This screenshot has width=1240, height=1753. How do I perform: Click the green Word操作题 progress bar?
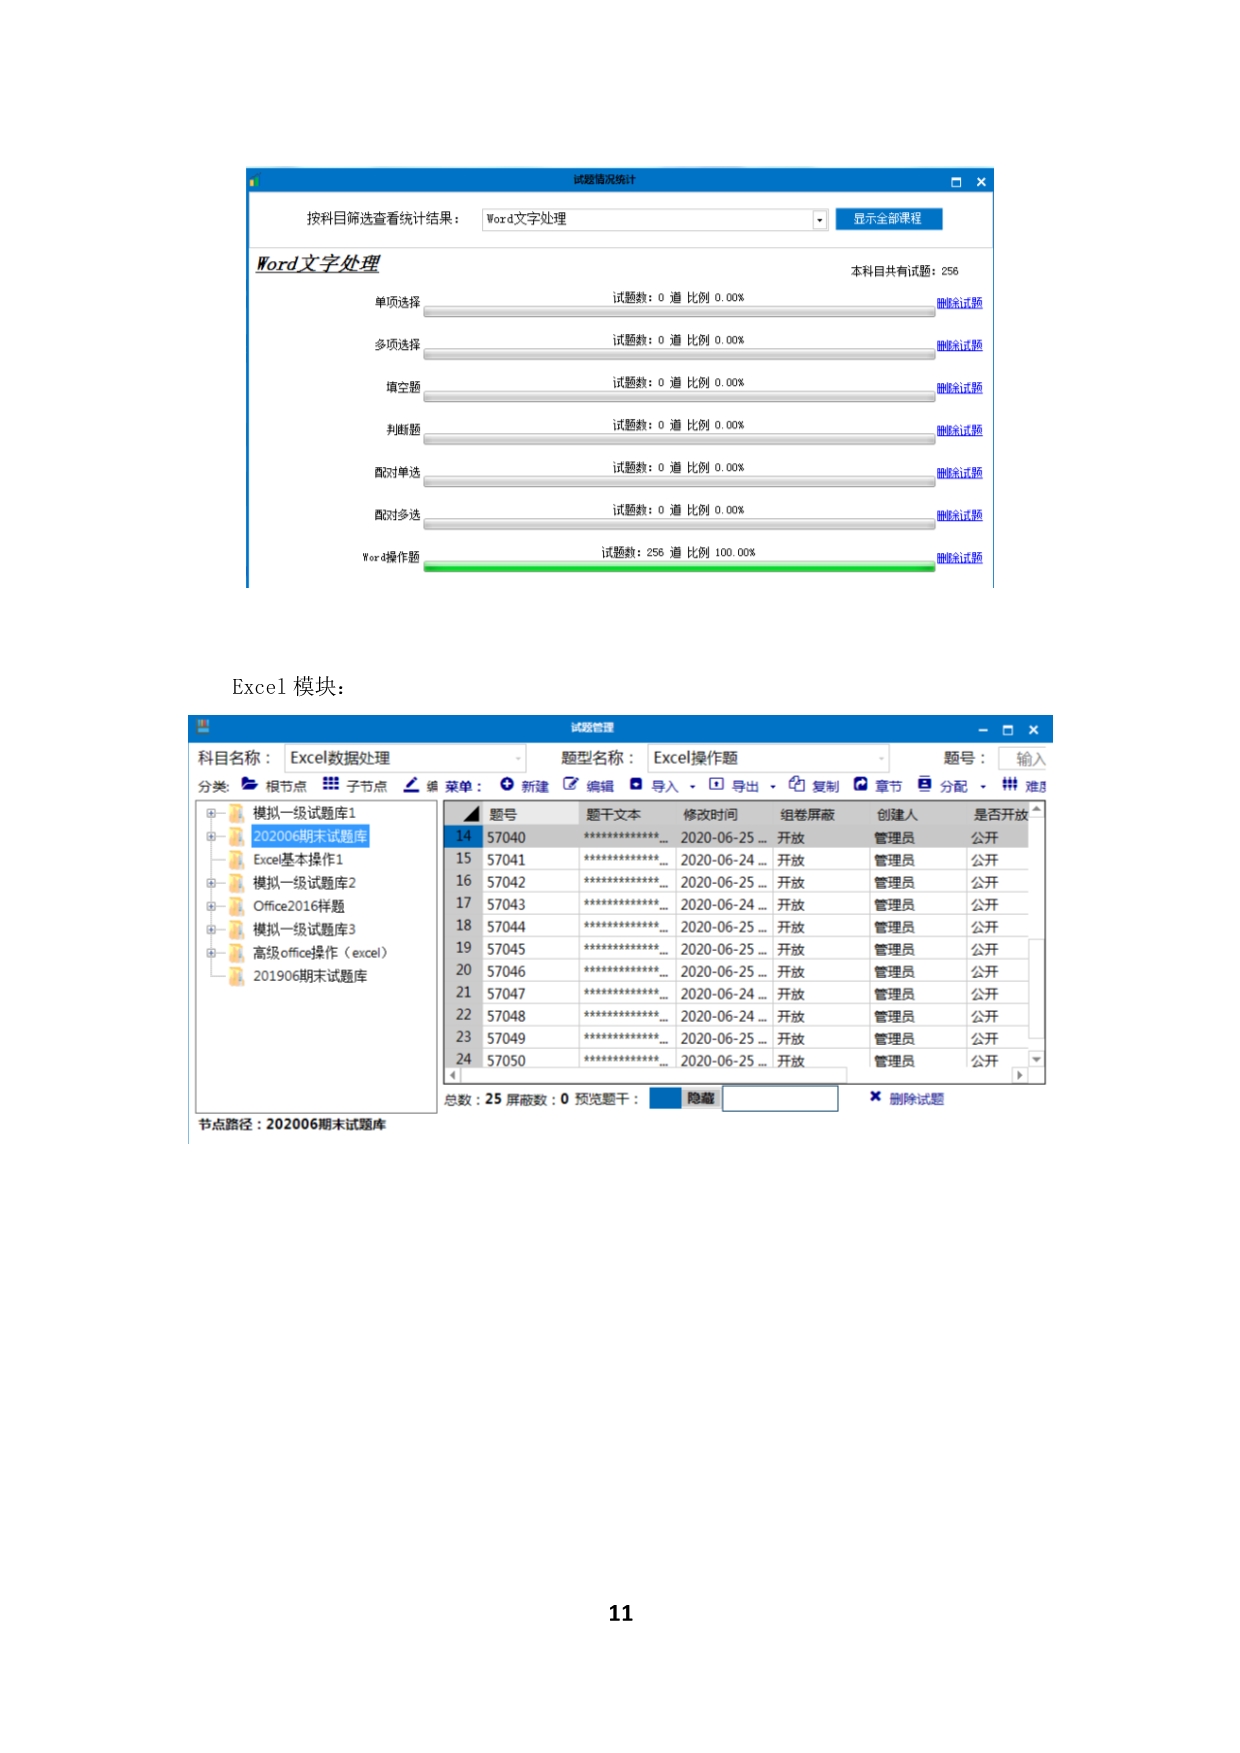[x=678, y=567]
